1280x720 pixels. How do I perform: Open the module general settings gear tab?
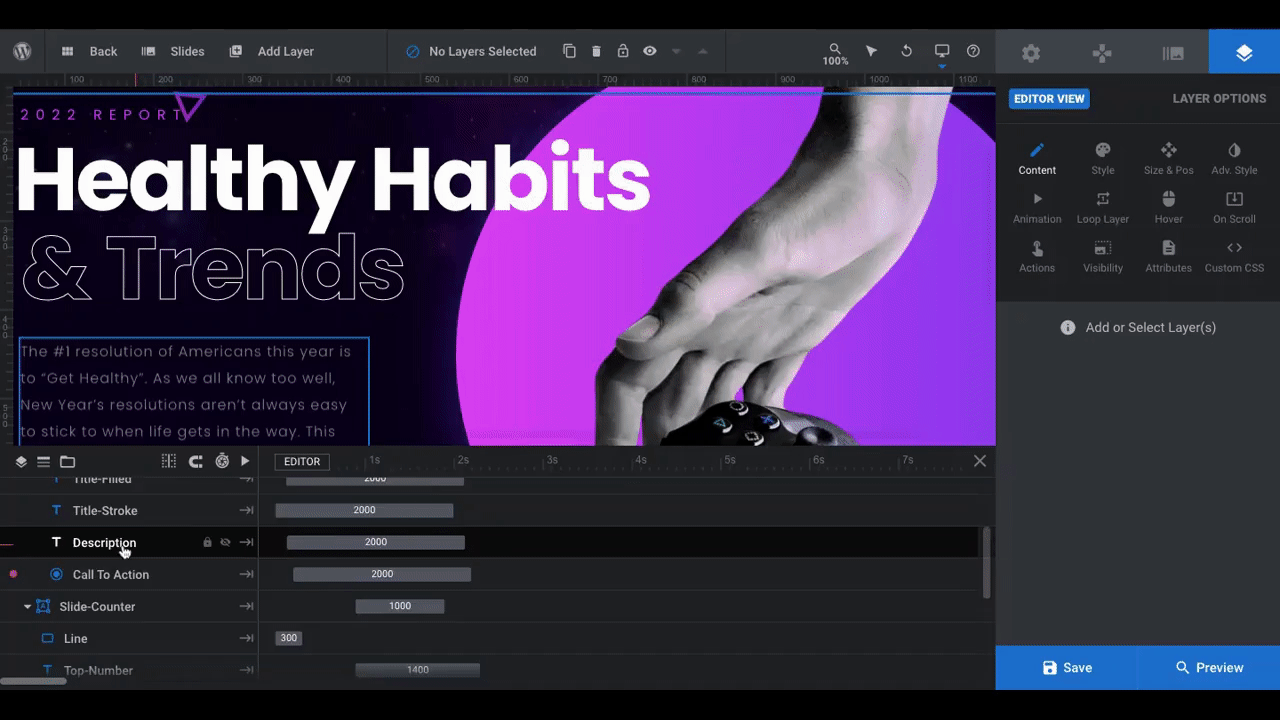point(1031,53)
